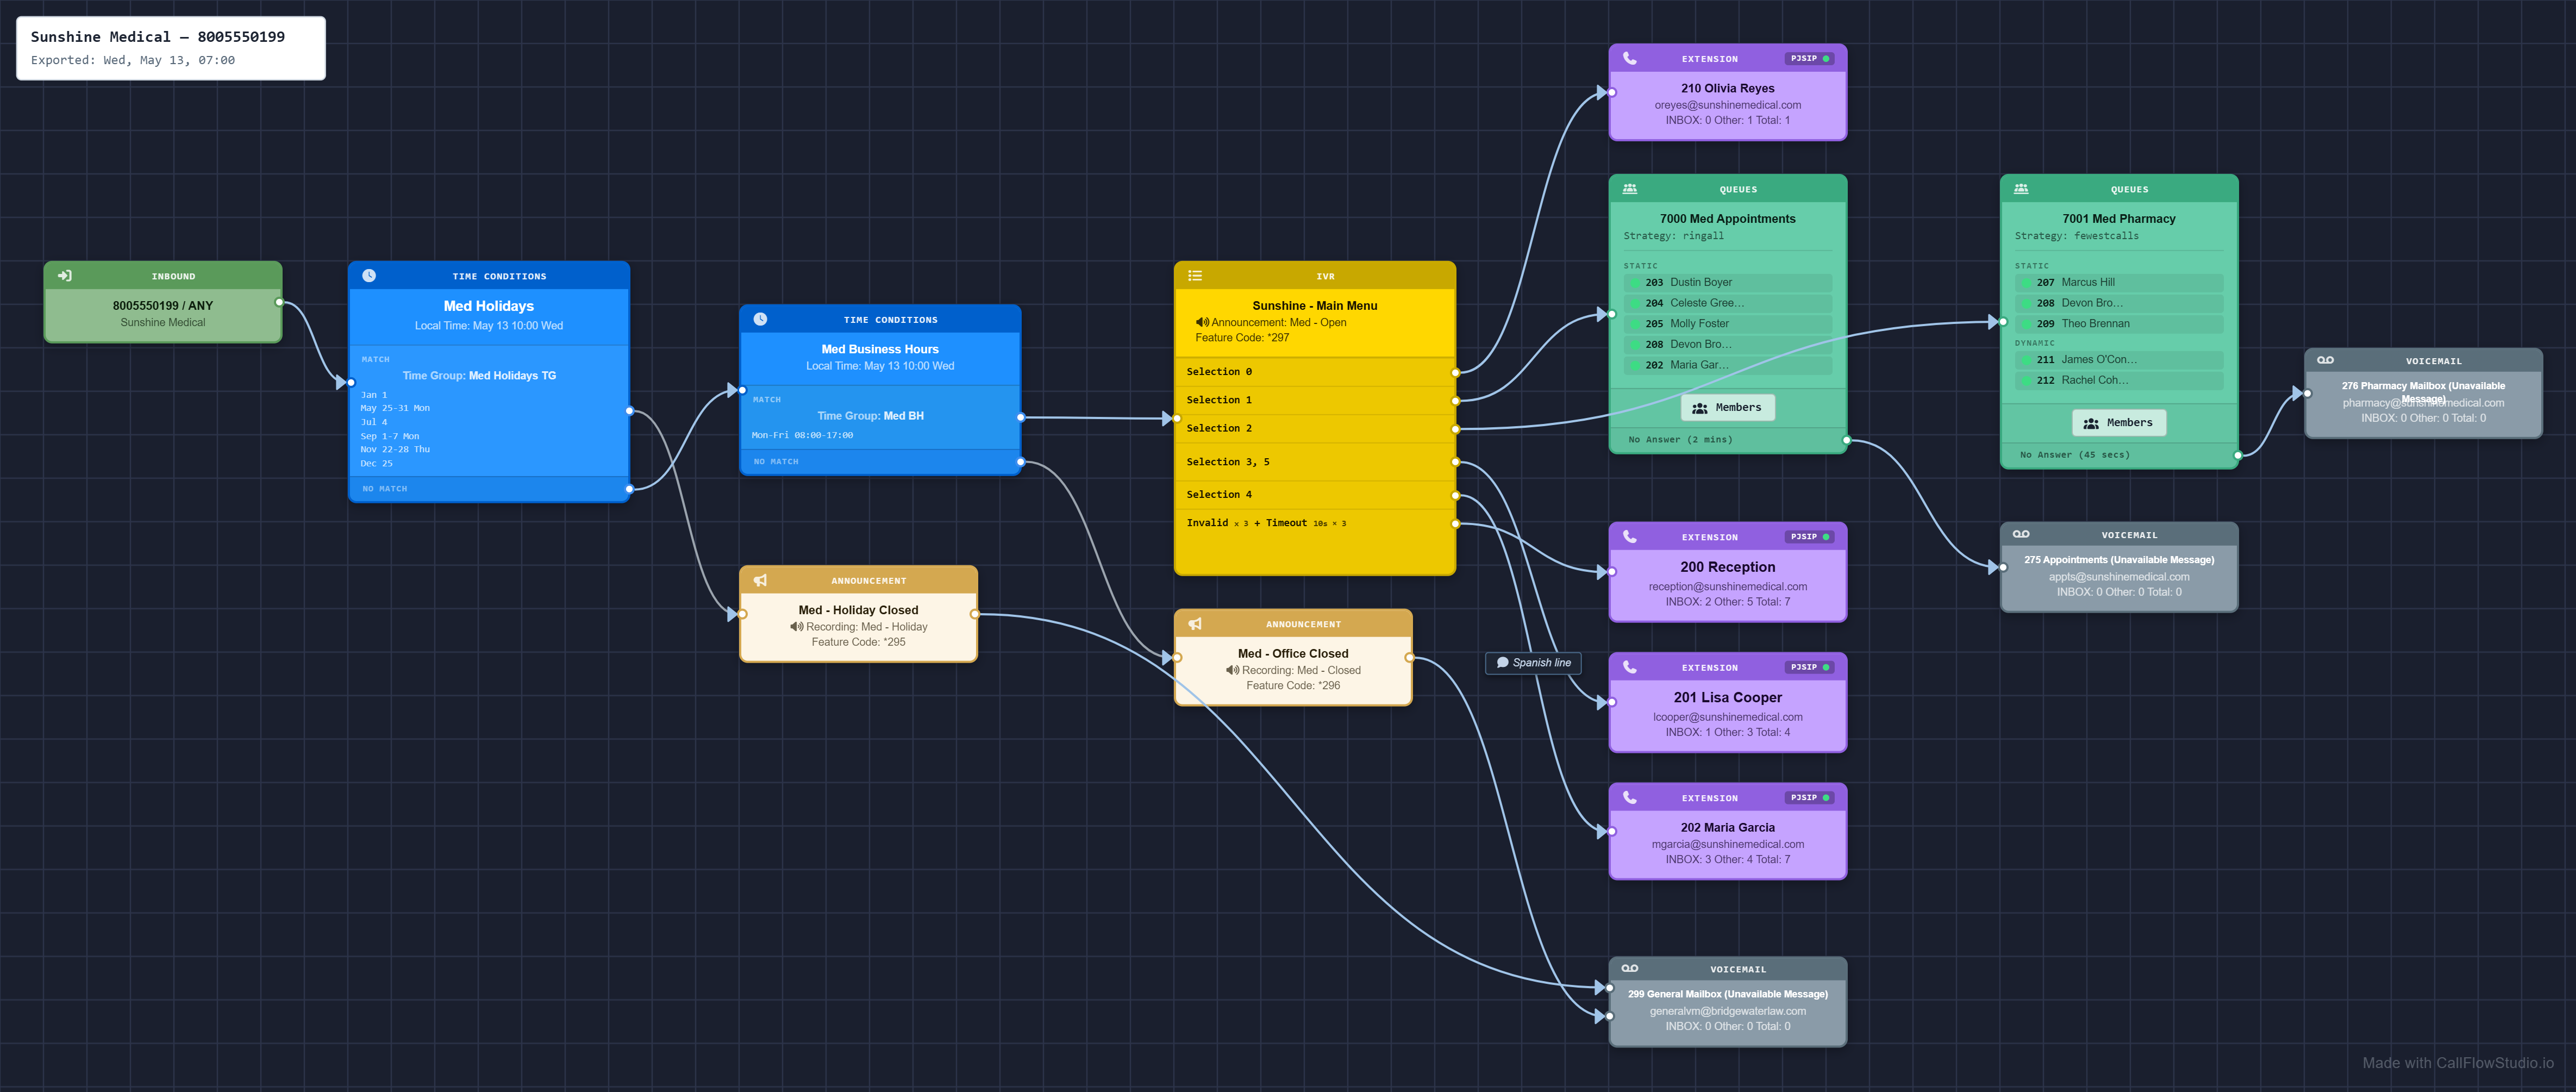Screen dimensions: 2576x1092
Task: Click the clock icon on Med Holidays node
Action: tap(369, 276)
